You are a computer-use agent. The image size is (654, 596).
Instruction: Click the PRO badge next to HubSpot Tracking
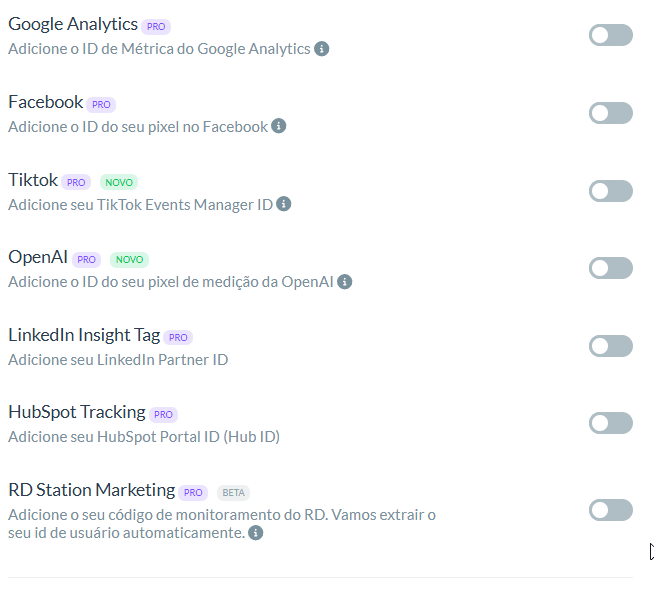(x=163, y=415)
